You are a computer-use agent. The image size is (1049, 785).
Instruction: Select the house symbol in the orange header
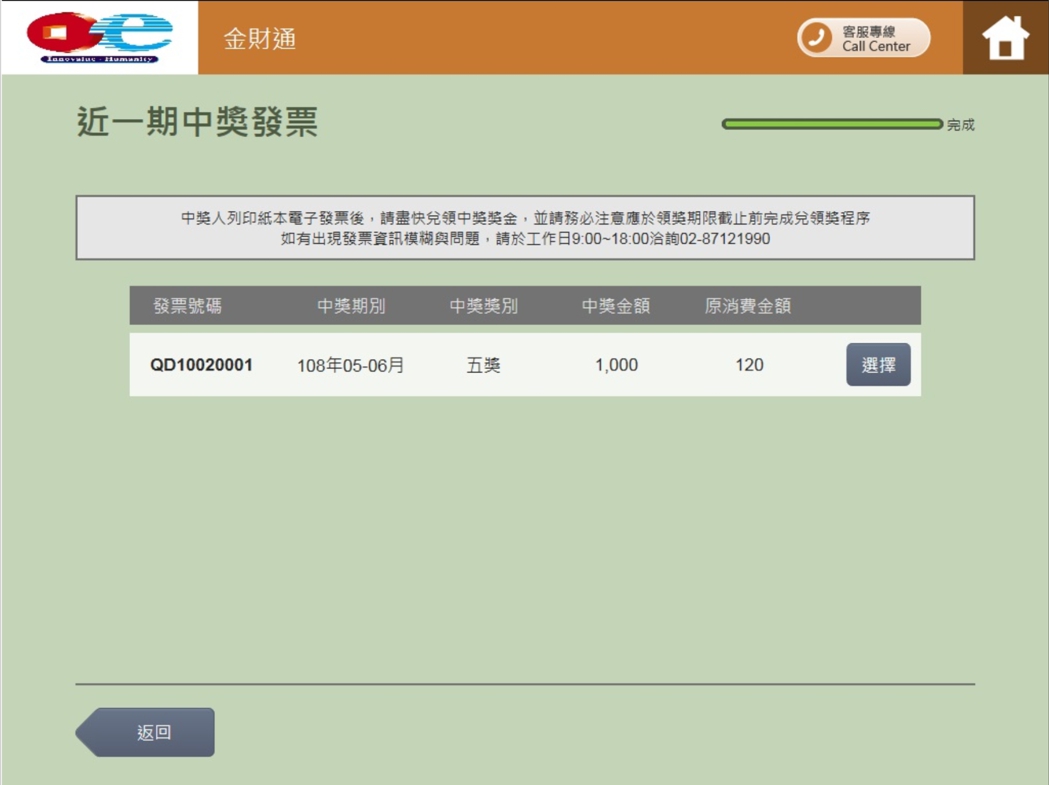[x=1004, y=37]
